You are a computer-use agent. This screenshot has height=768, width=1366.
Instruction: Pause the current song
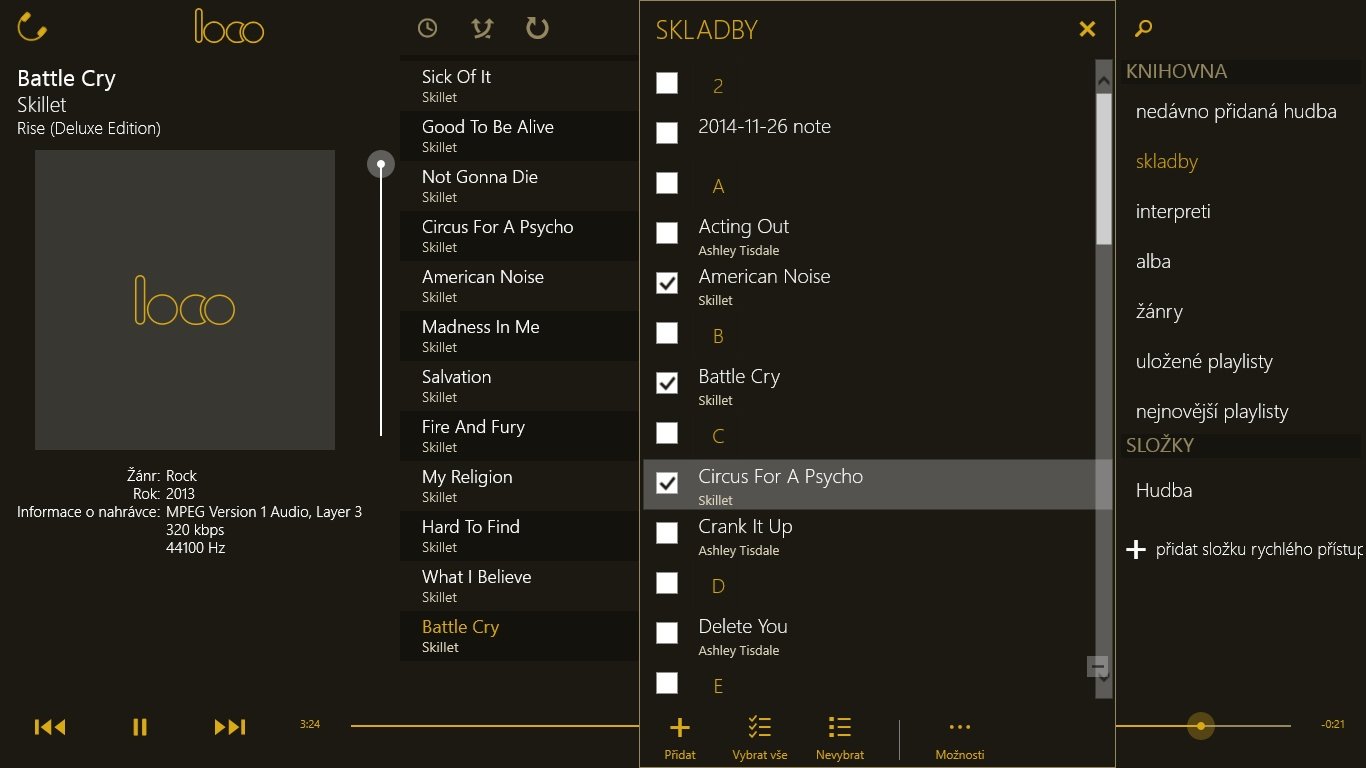point(140,727)
